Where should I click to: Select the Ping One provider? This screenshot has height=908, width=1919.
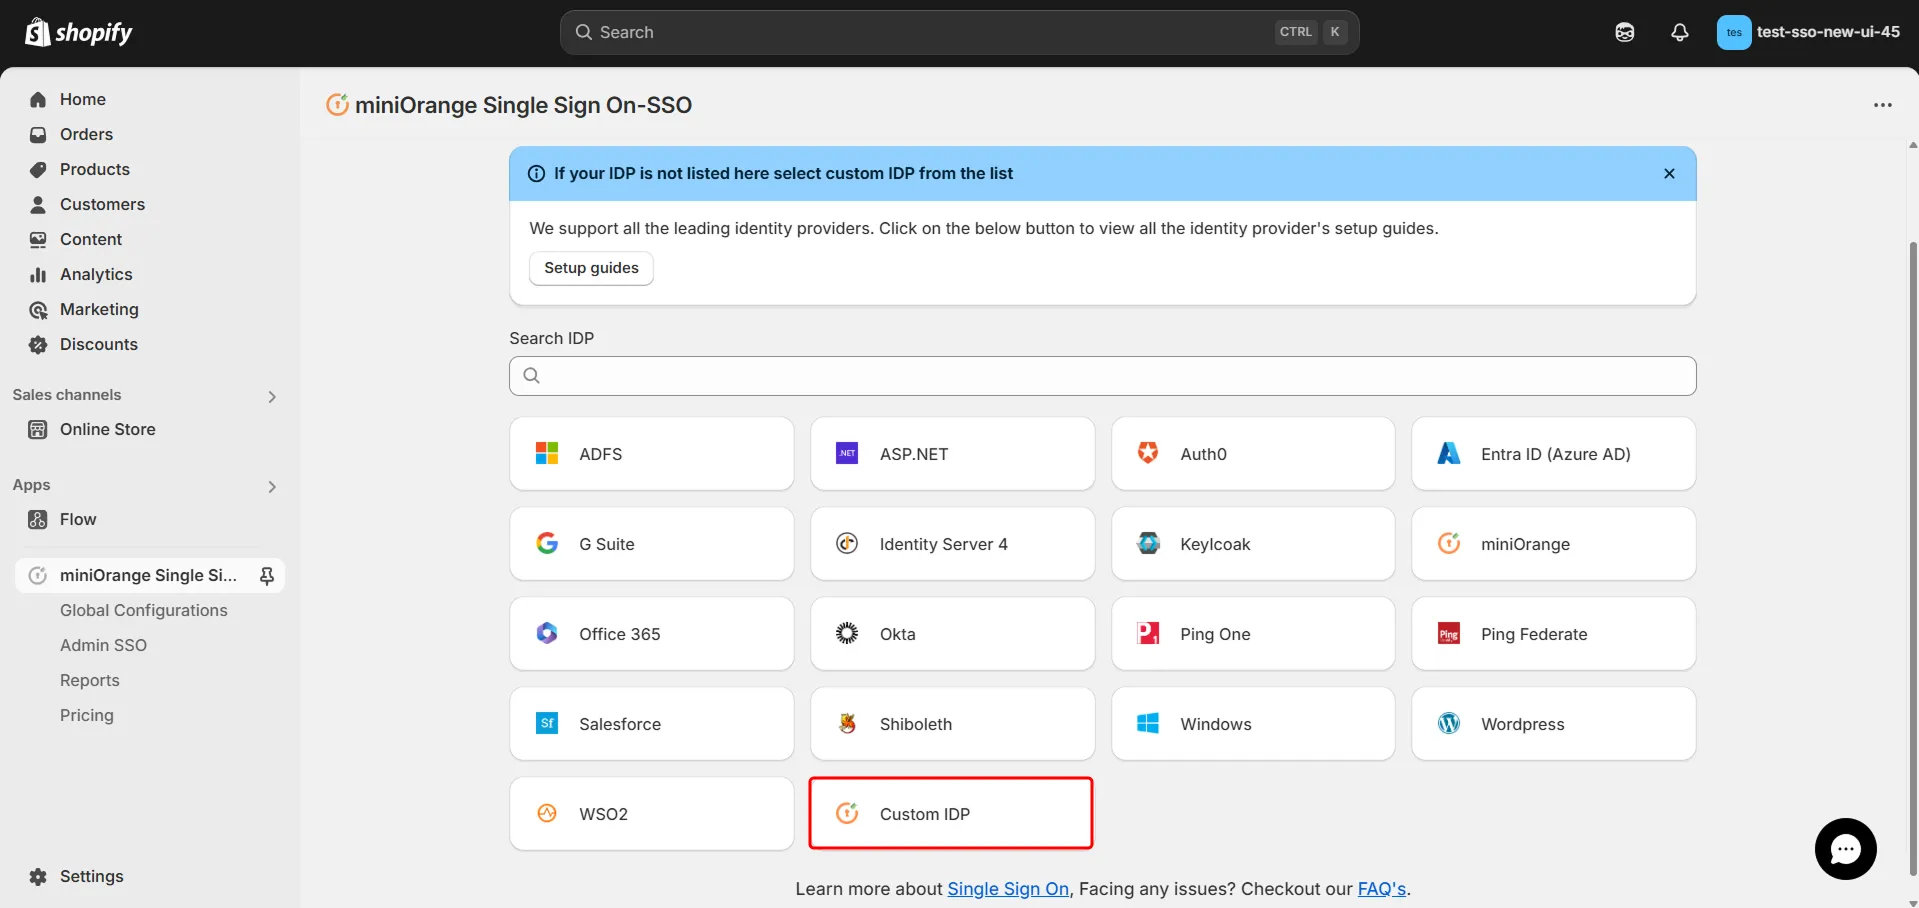point(1252,634)
